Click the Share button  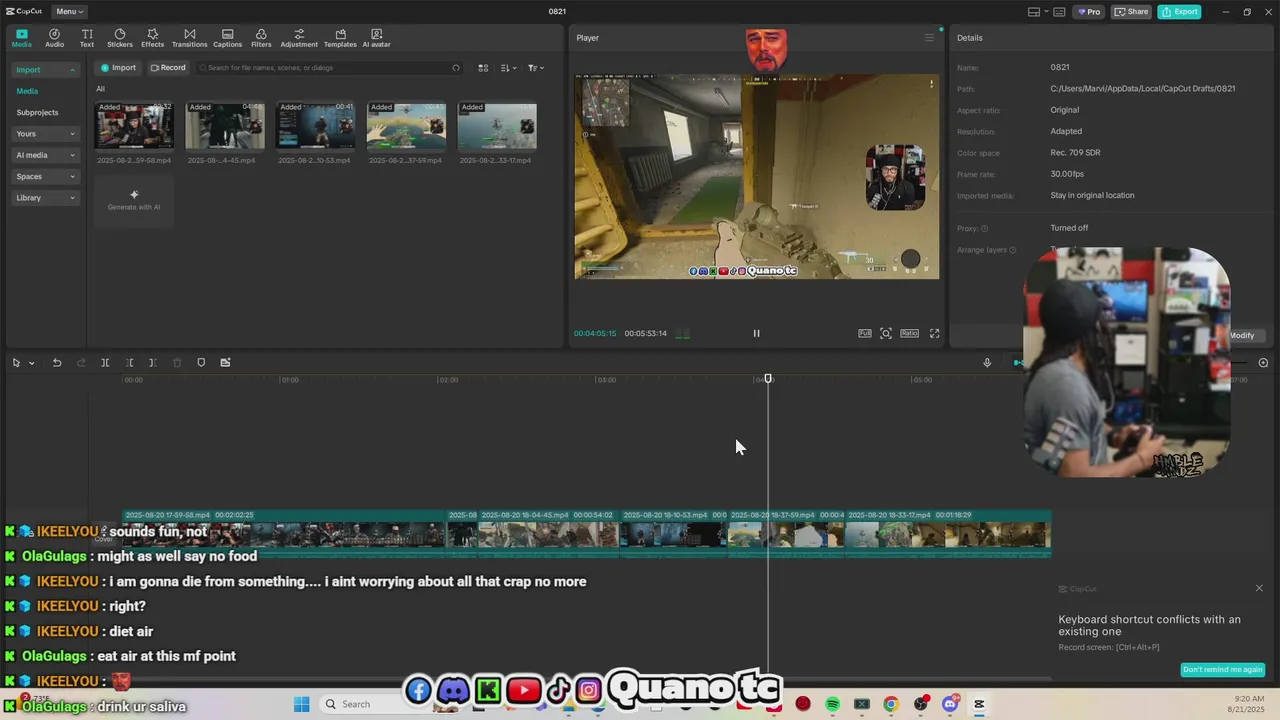pos(1132,12)
